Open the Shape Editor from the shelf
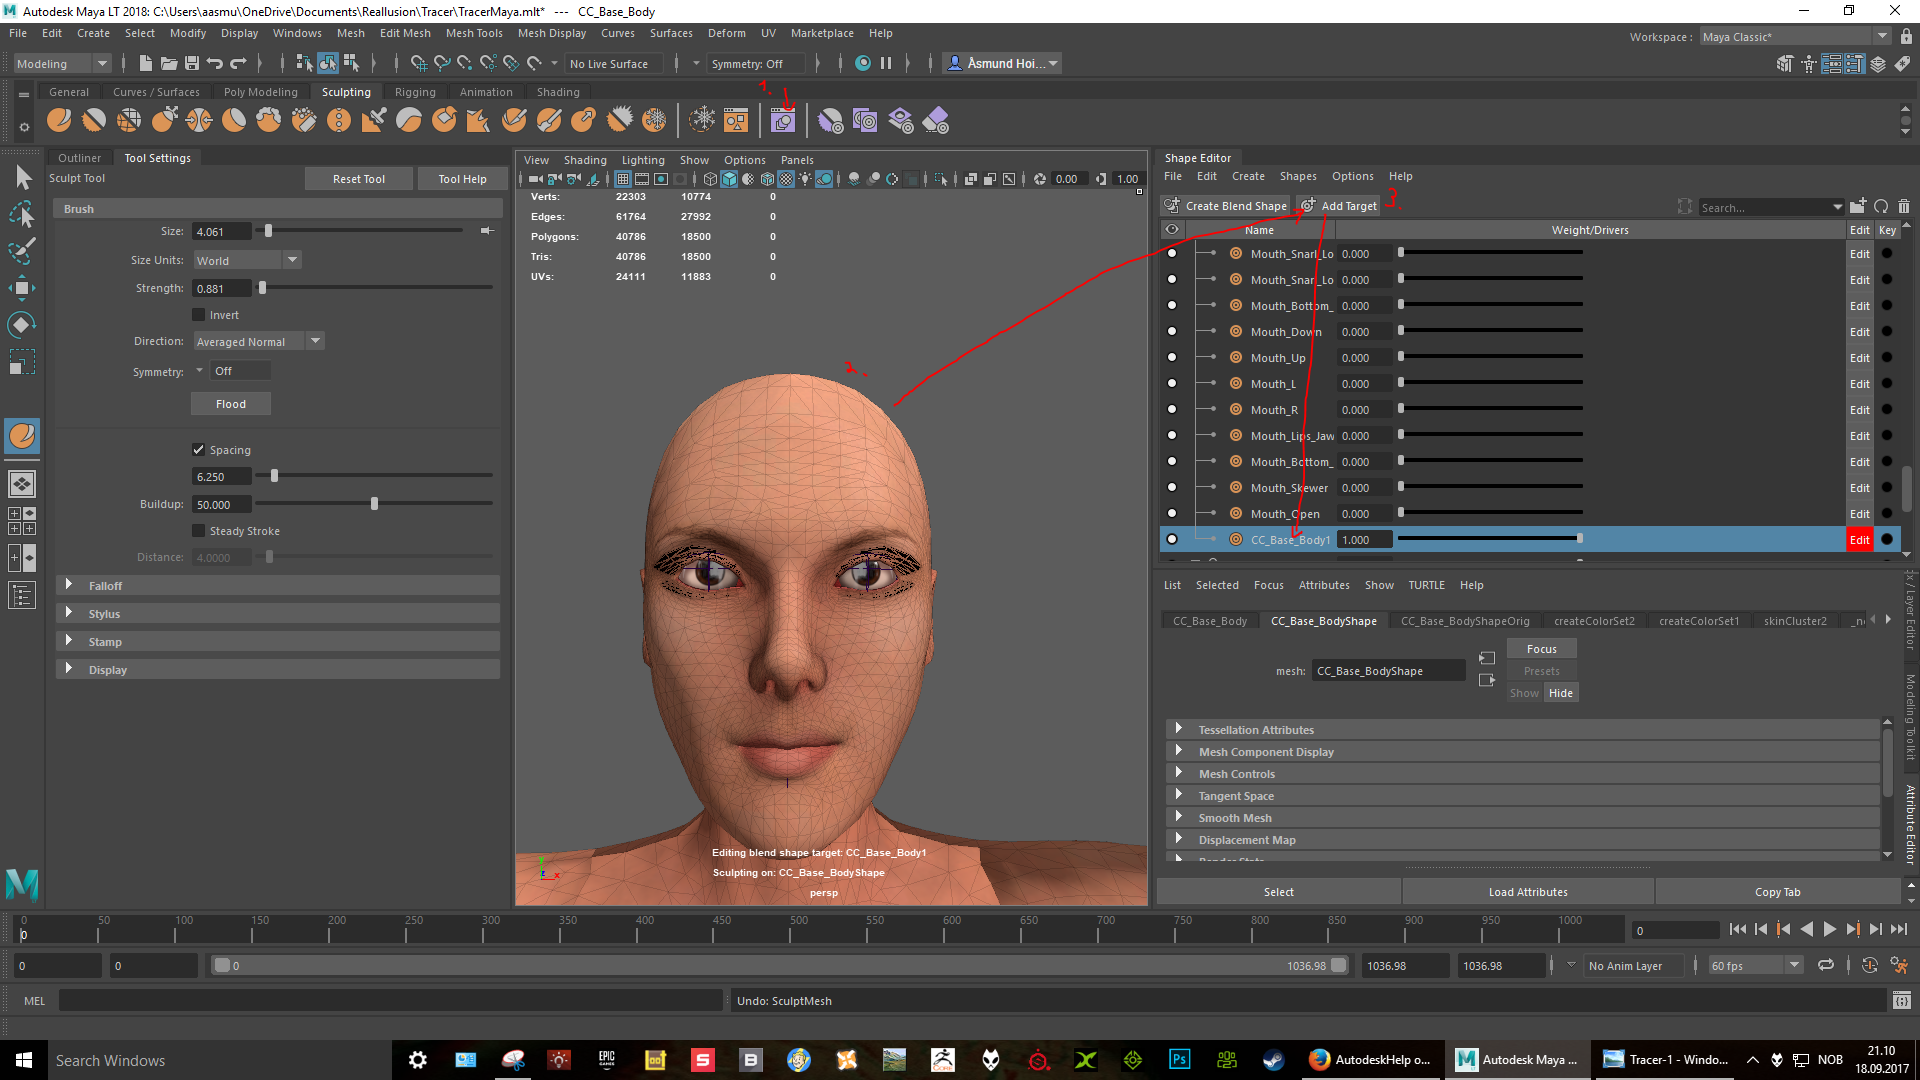Viewport: 1920px width, 1080px height. click(783, 121)
